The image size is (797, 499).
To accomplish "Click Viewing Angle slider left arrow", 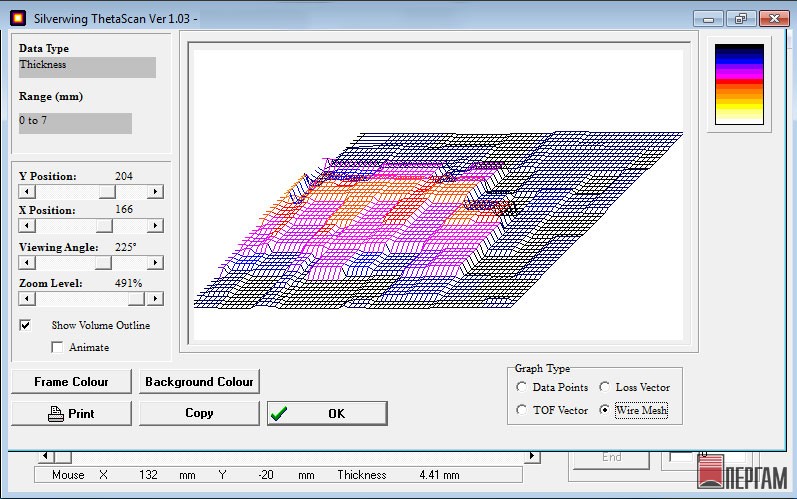I will pos(26,262).
